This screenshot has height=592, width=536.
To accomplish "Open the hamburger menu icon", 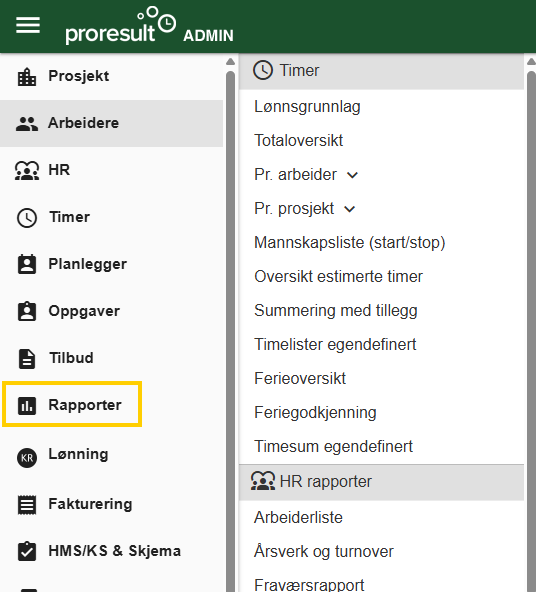I will pos(28,25).
